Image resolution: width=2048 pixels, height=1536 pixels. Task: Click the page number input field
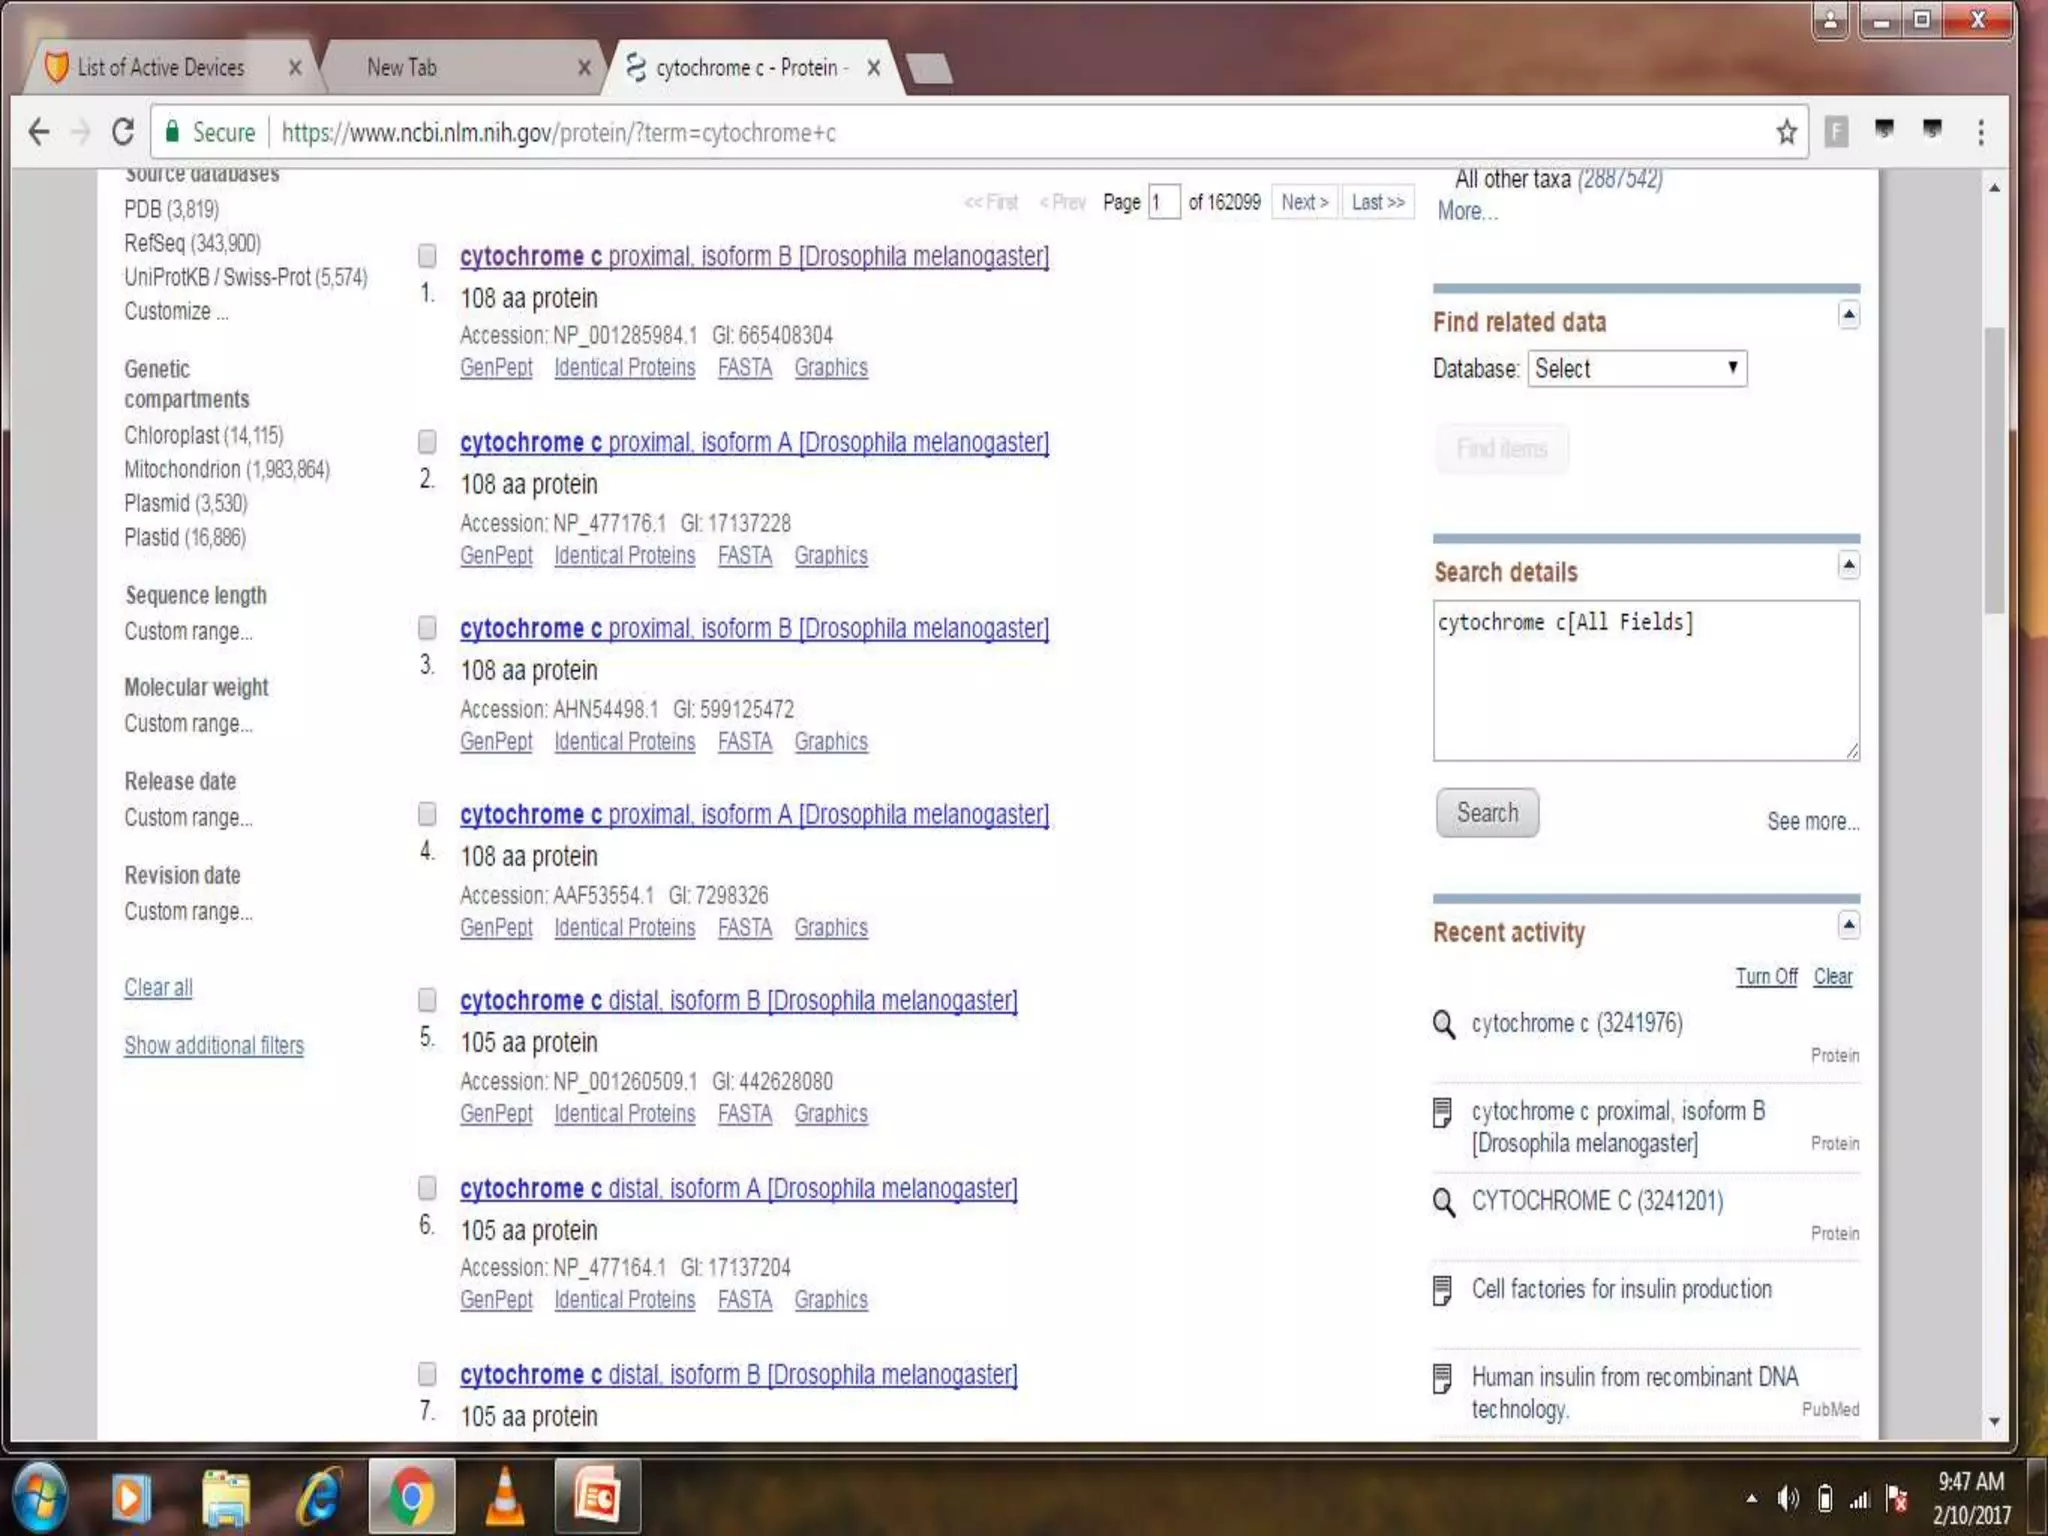(x=1163, y=202)
